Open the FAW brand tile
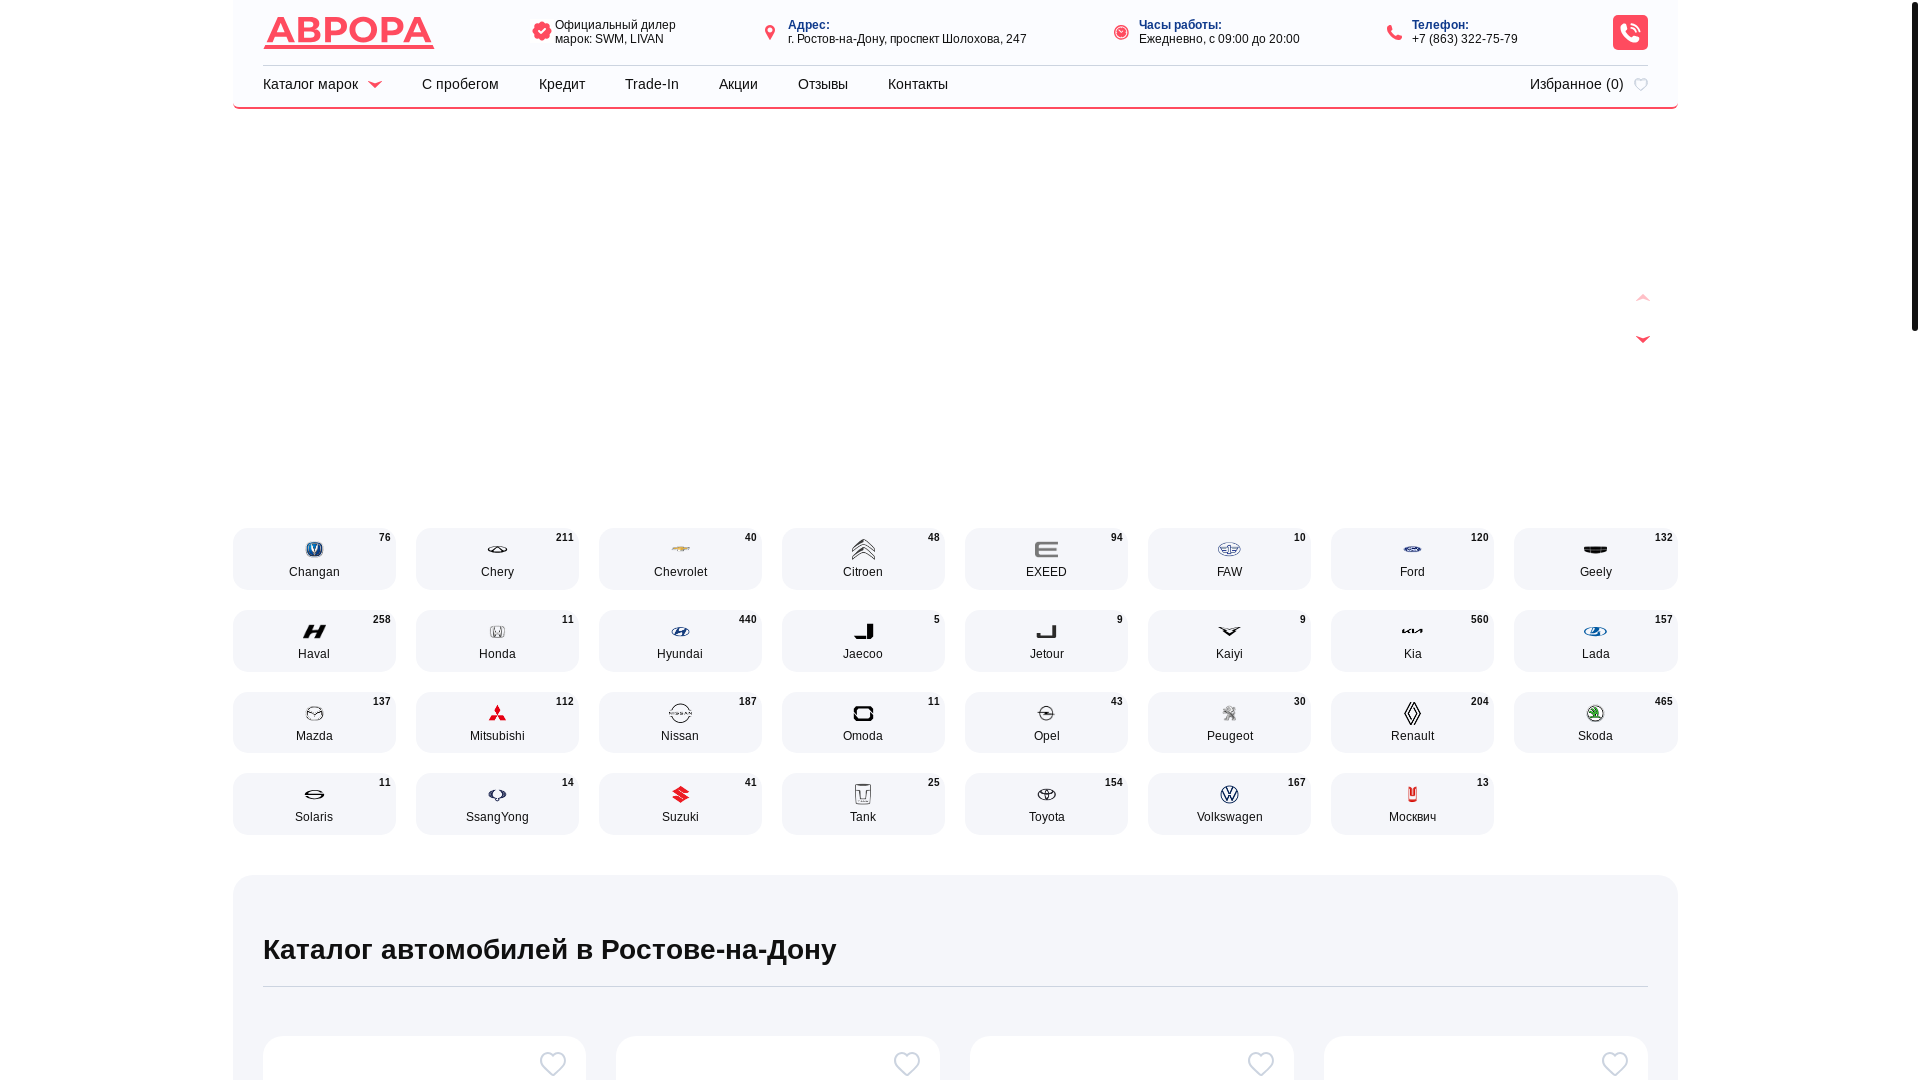This screenshot has width=1920, height=1080. tap(1229, 559)
